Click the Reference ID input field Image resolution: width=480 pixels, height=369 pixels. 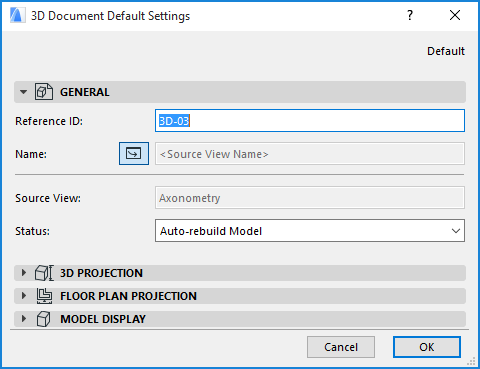tap(310, 120)
